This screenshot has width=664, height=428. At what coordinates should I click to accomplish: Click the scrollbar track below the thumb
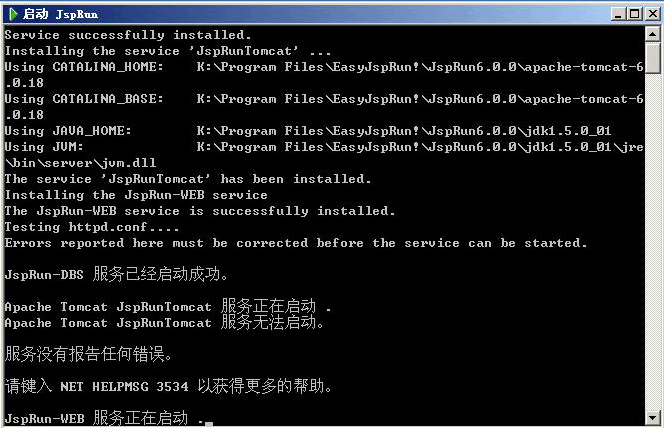pos(653,250)
